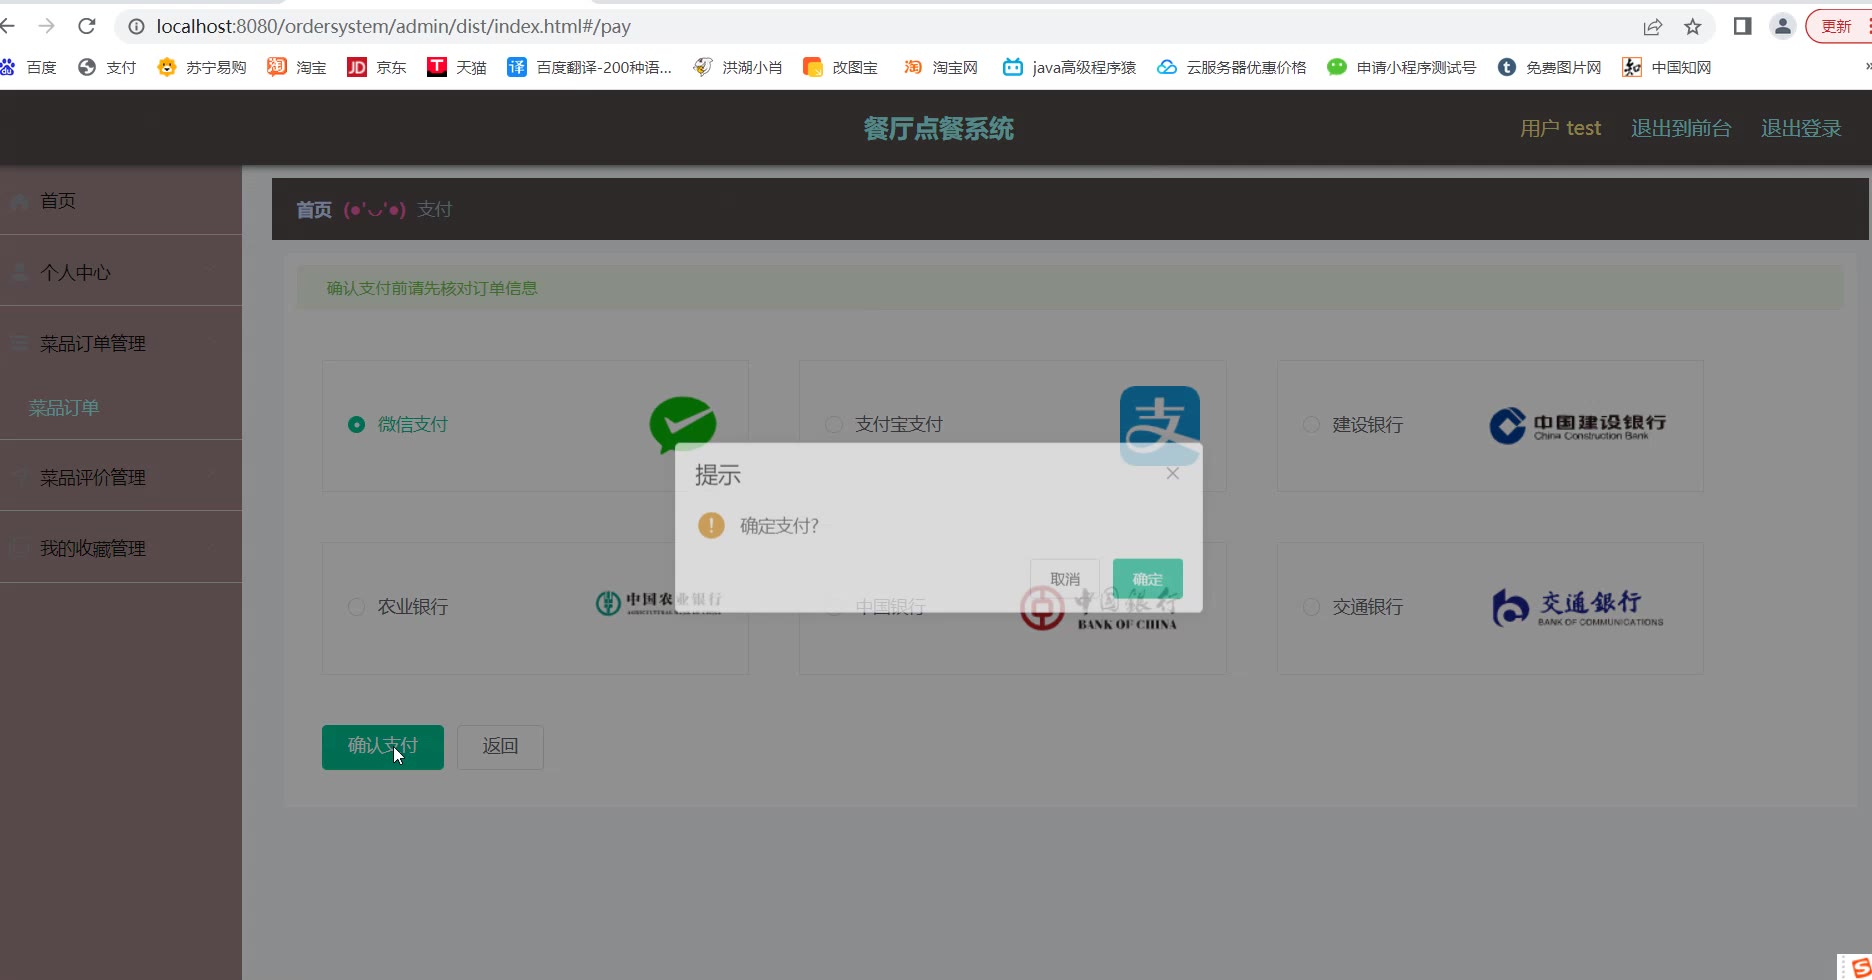Click the China Construction Bank logo

tap(1578, 425)
